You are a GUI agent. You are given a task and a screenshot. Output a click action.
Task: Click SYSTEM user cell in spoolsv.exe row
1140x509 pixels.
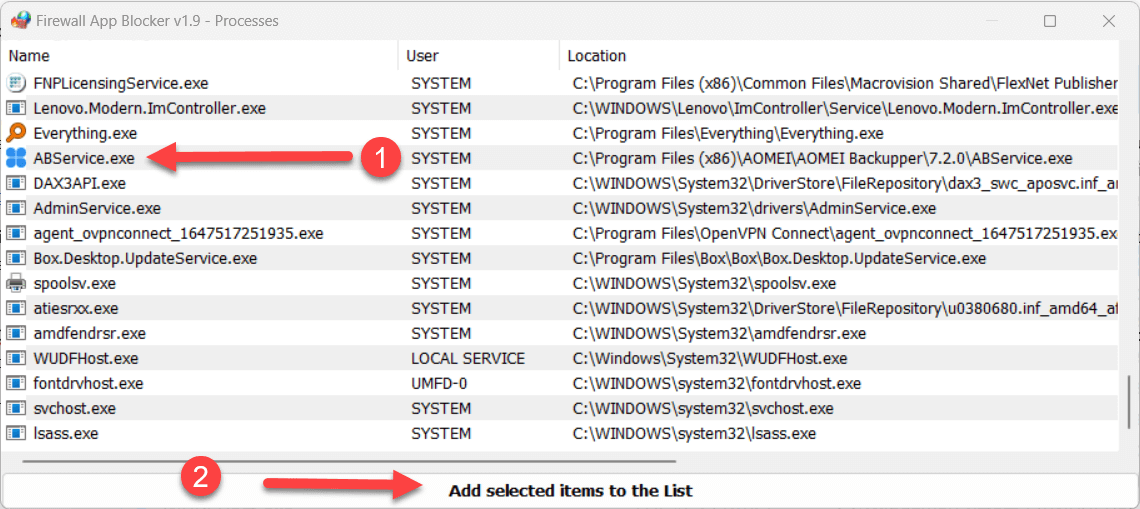(x=441, y=283)
